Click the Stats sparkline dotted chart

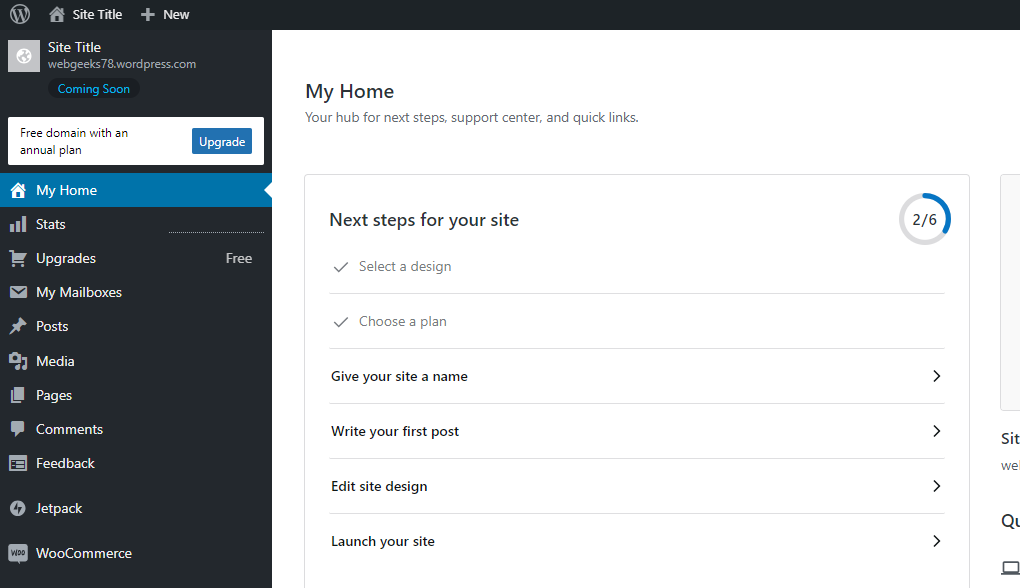(x=216, y=232)
